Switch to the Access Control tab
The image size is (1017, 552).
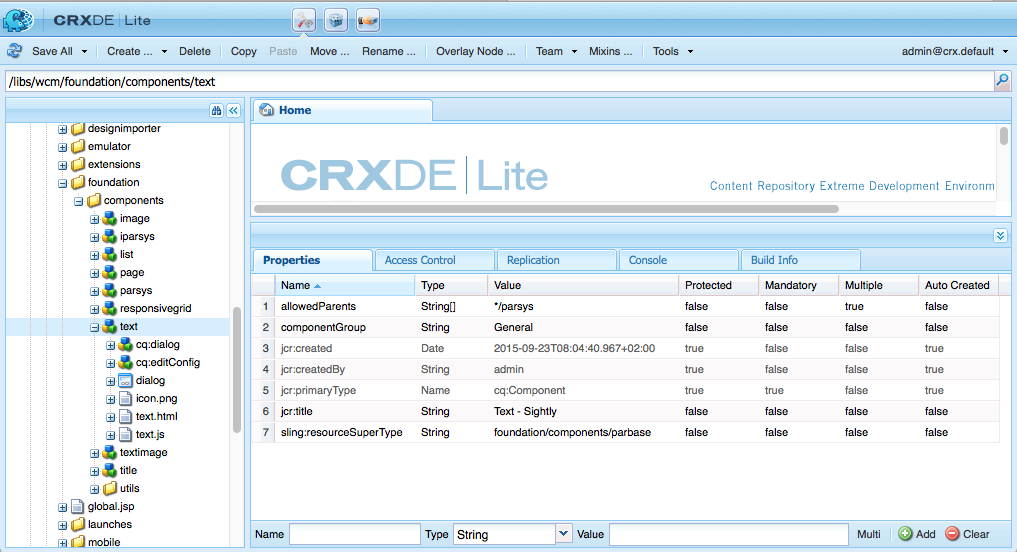pos(420,260)
